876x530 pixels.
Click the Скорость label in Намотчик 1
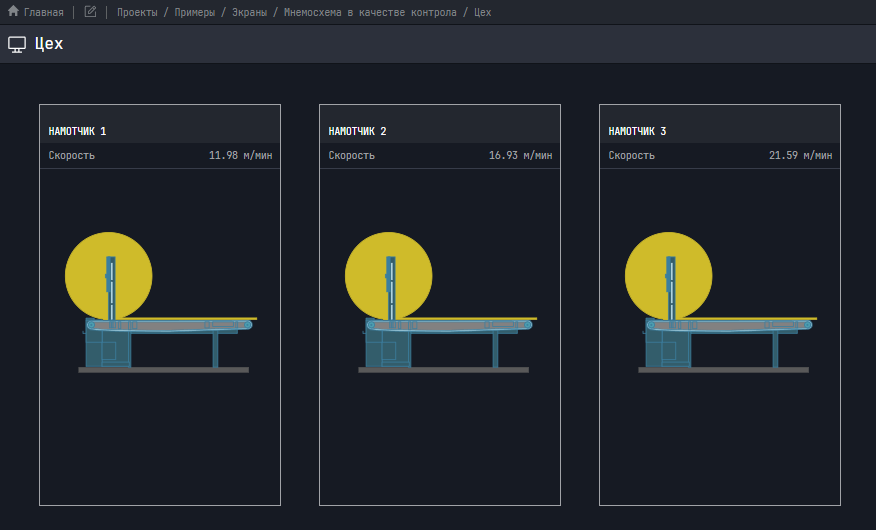pos(72,156)
